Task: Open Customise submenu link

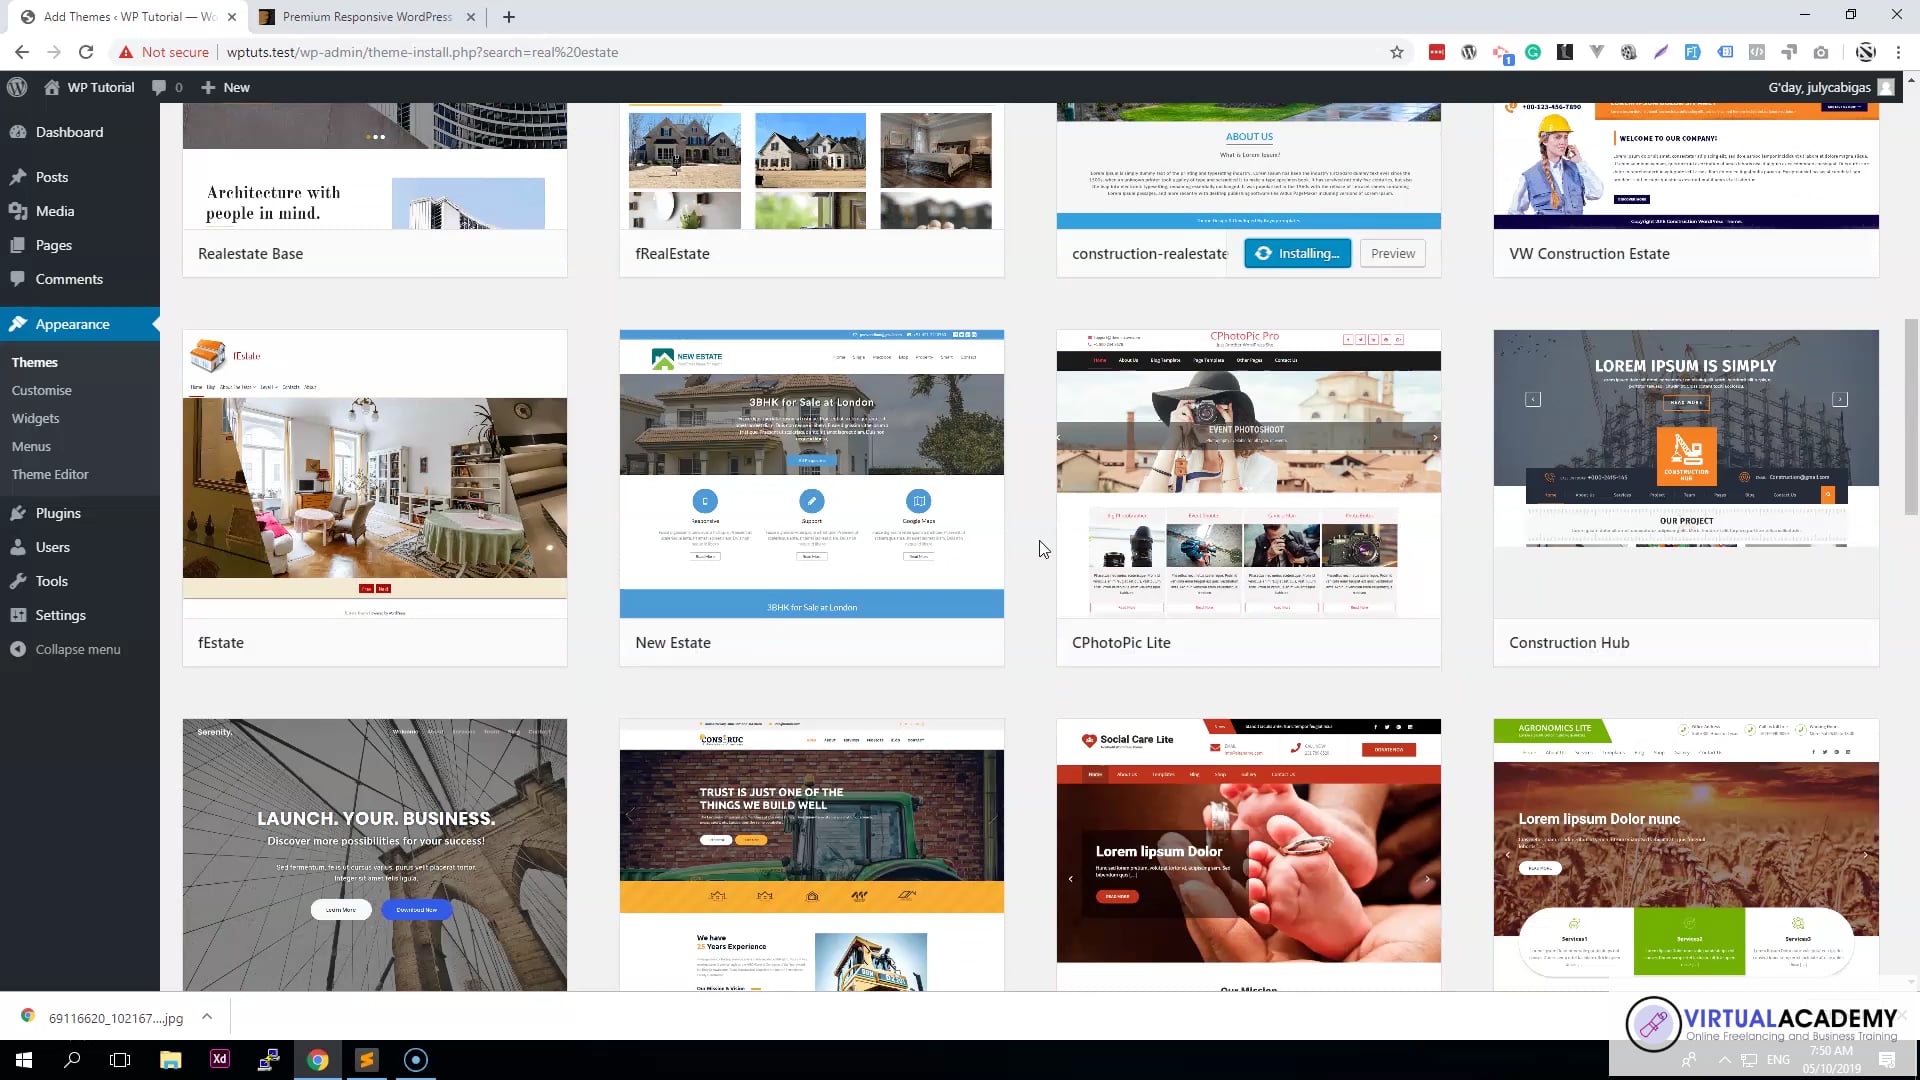Action: pos(42,390)
